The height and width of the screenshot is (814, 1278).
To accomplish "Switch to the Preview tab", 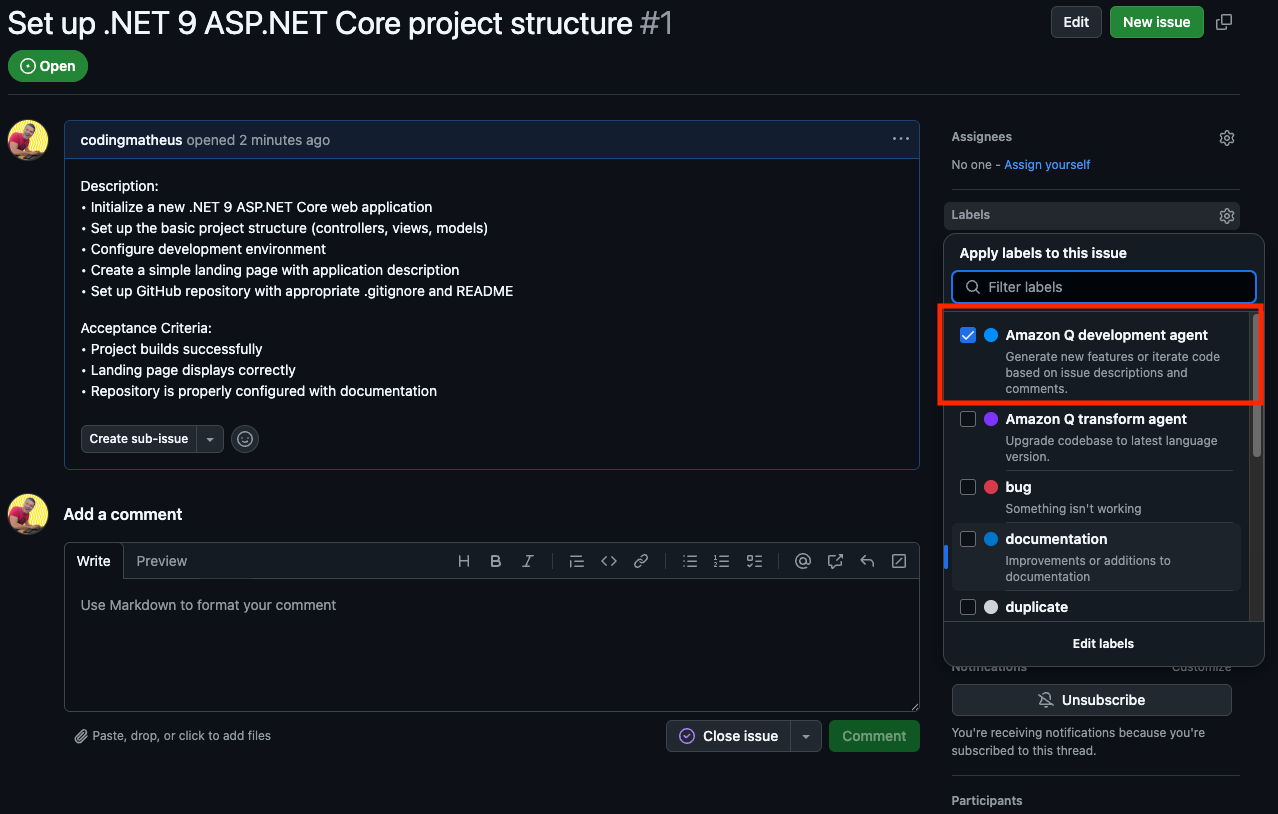I will pos(162,561).
